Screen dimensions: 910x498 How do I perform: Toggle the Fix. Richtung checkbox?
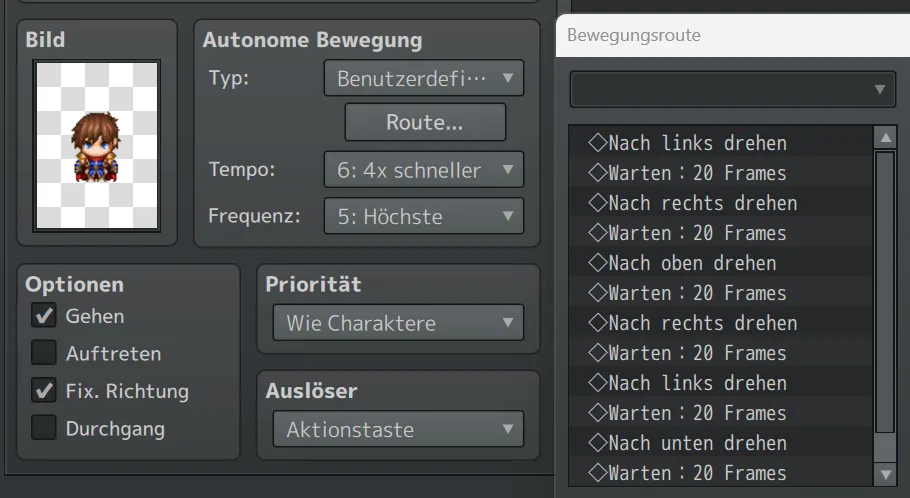coord(44,391)
